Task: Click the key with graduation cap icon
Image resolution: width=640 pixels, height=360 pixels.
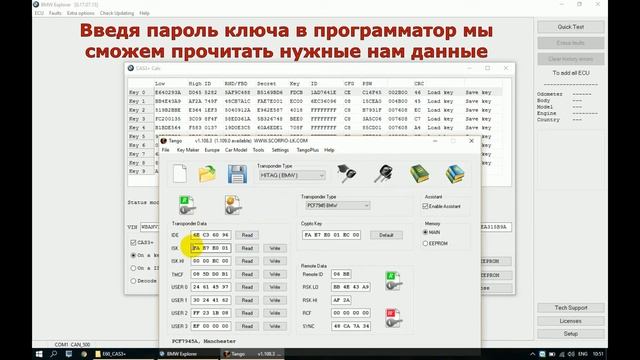Action: coord(347,173)
